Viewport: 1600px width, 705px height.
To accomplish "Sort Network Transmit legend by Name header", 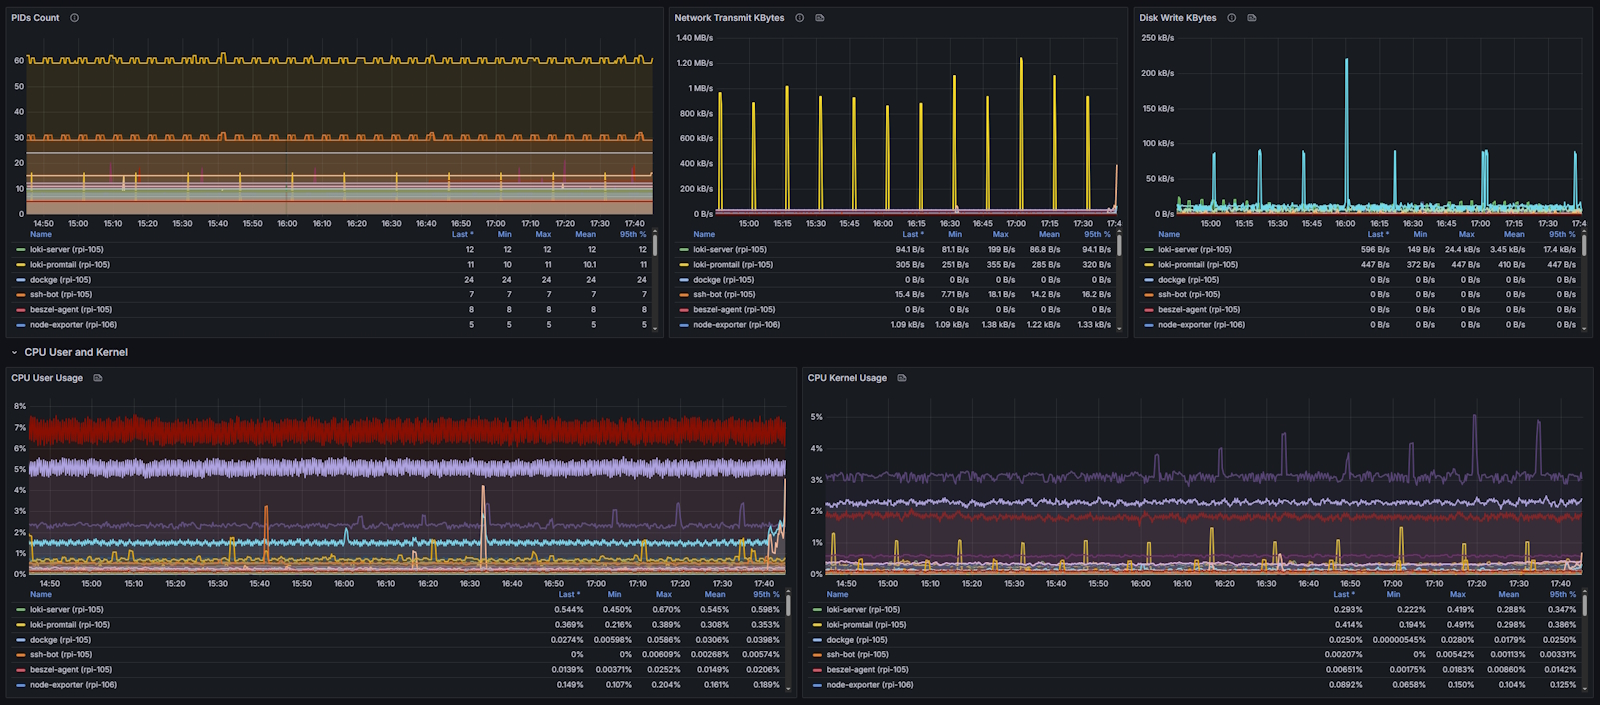I will pyautogui.click(x=704, y=234).
